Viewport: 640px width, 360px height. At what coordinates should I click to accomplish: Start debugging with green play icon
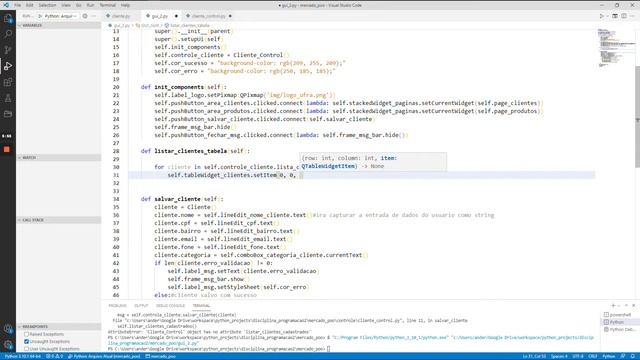(40, 16)
